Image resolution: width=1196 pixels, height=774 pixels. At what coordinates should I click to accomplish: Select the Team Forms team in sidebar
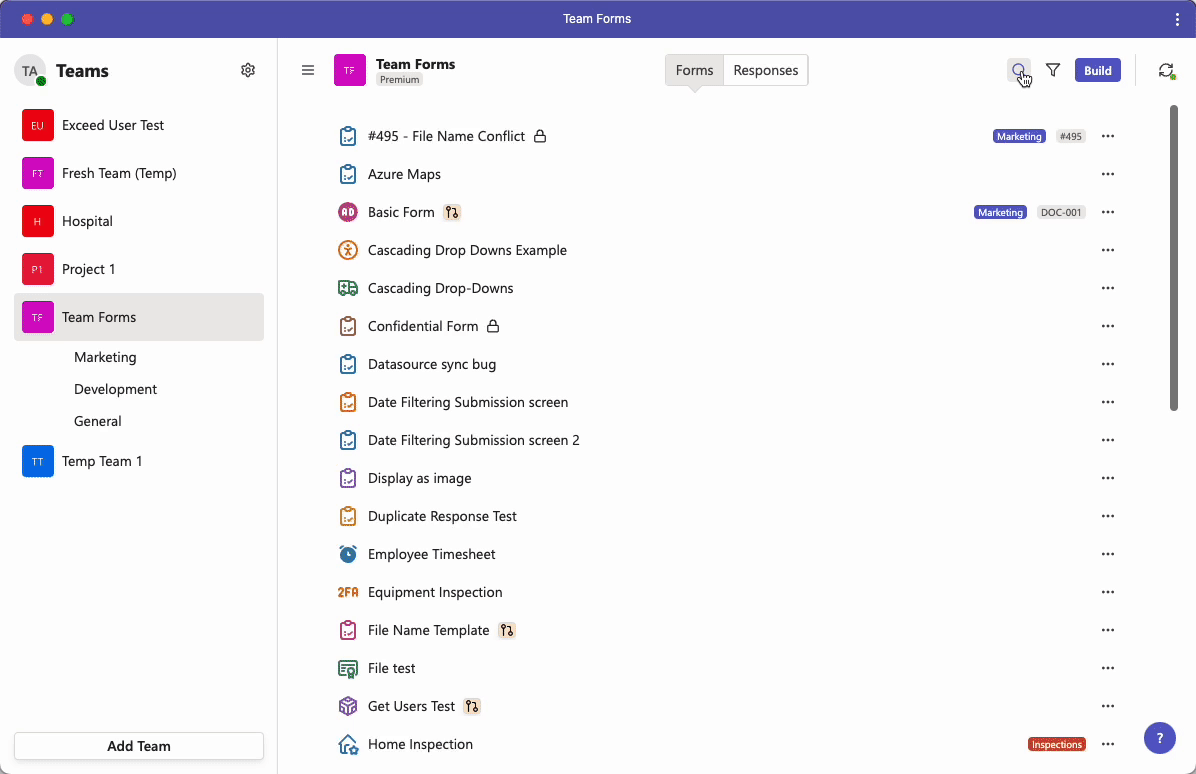click(139, 317)
